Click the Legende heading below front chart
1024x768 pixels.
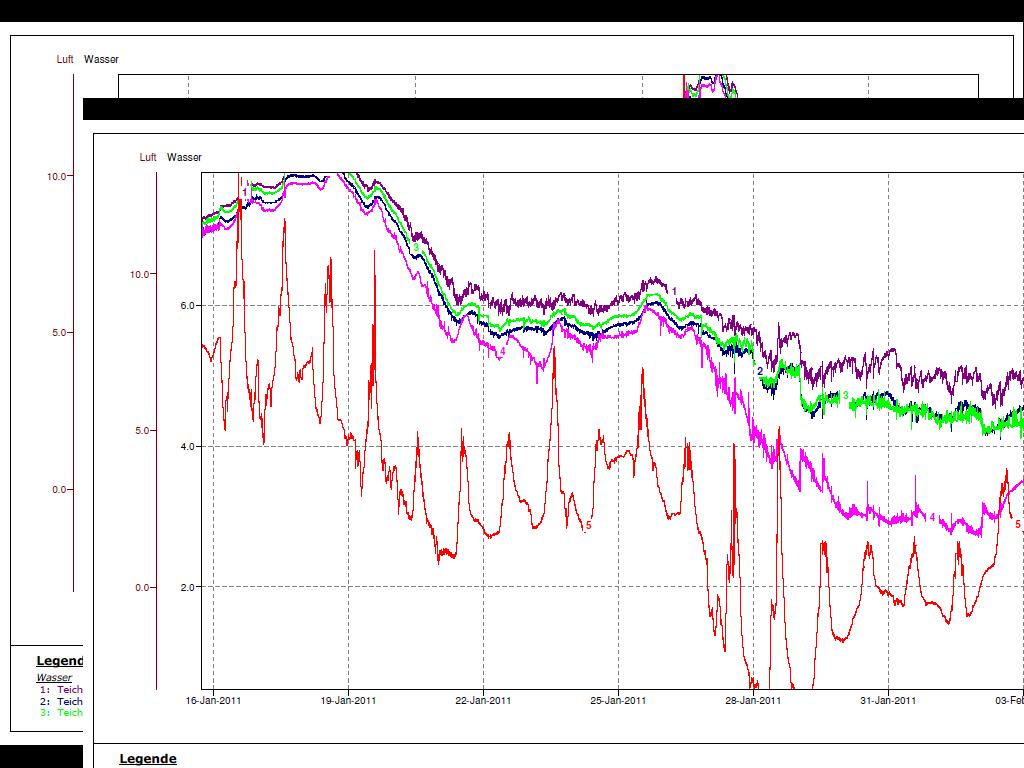148,759
